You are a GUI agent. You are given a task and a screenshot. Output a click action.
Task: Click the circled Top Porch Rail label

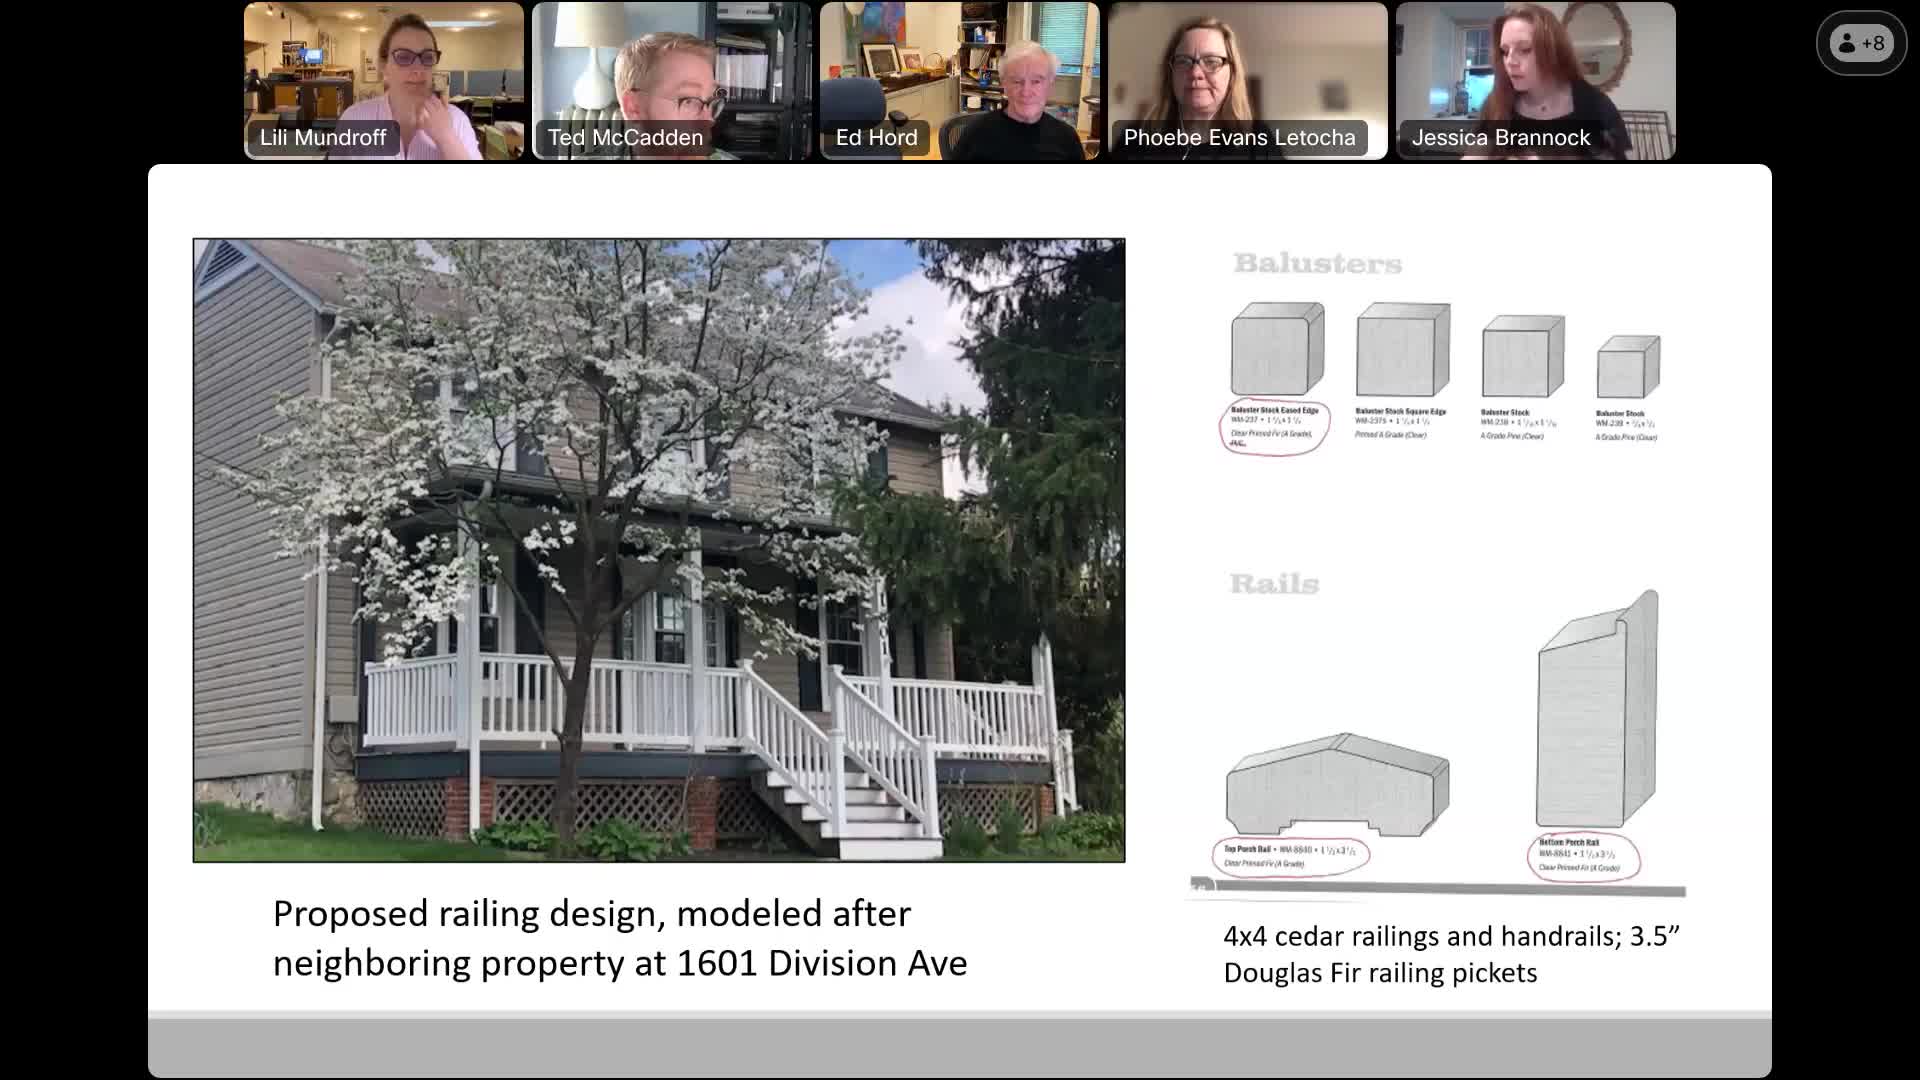[x=1289, y=856]
